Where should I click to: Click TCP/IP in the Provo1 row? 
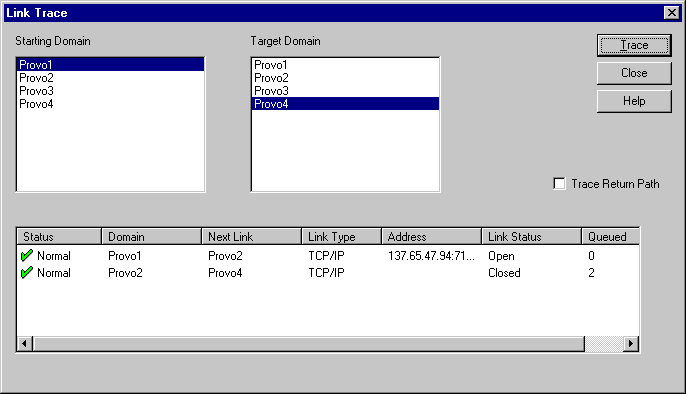coord(326,256)
